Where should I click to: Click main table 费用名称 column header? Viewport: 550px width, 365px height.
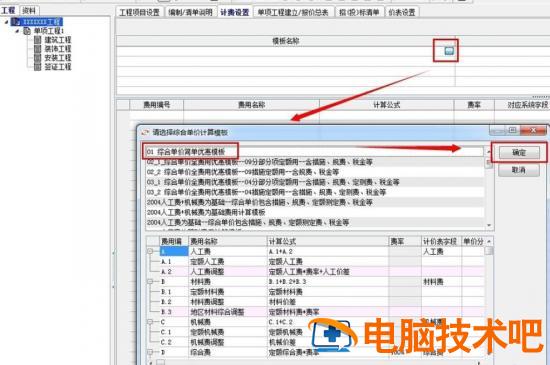pos(251,105)
